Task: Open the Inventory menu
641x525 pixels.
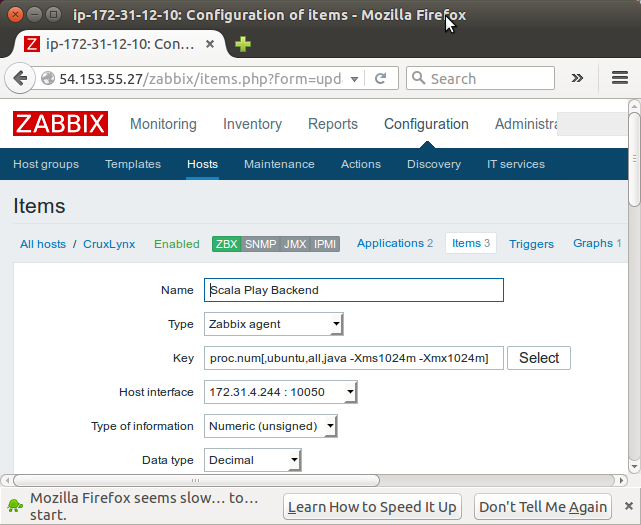Action: [x=252, y=124]
